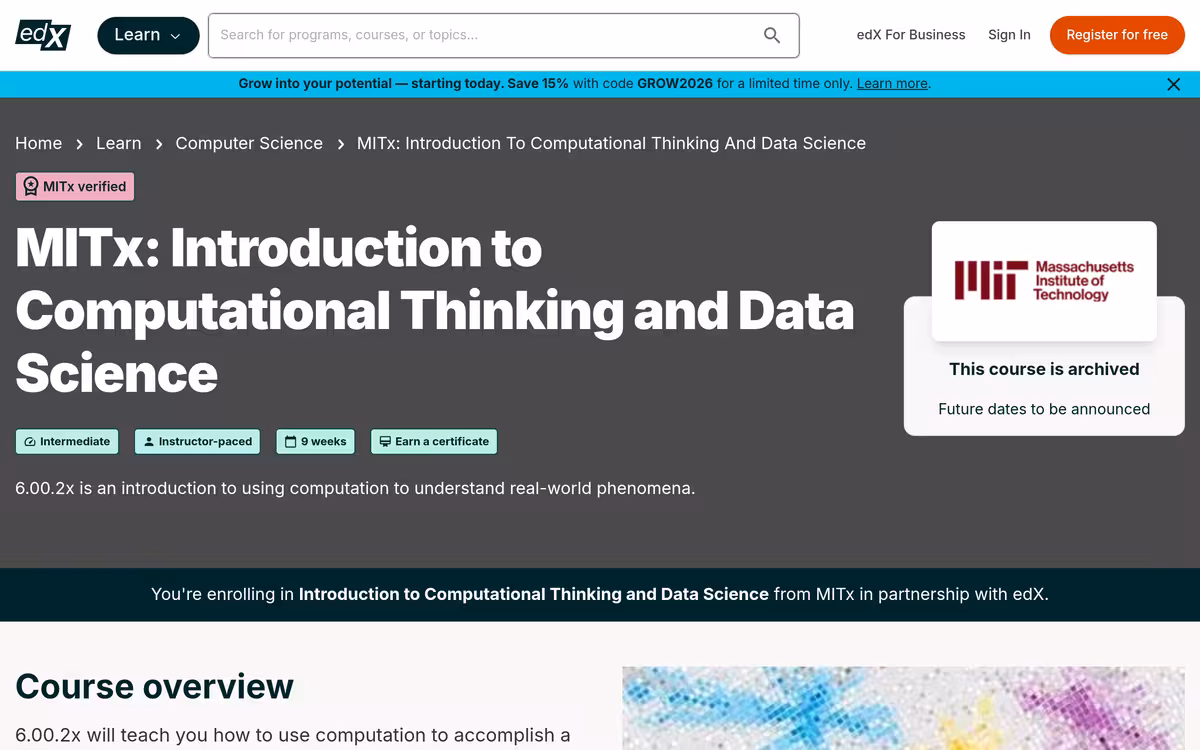Image resolution: width=1200 pixels, height=750 pixels.
Task: Click the Instructor-paced tag
Action: pos(197,442)
